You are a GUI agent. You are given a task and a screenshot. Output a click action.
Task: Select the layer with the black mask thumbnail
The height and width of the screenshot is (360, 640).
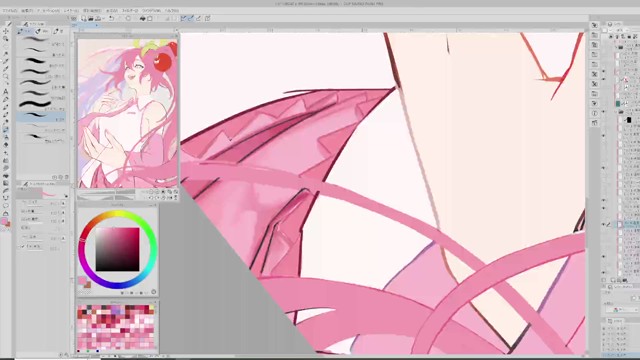point(629,119)
